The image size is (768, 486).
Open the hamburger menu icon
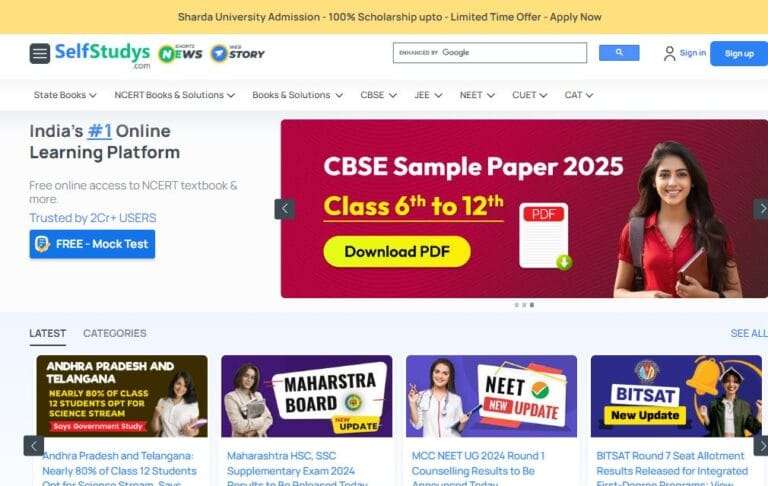pyautogui.click(x=40, y=53)
